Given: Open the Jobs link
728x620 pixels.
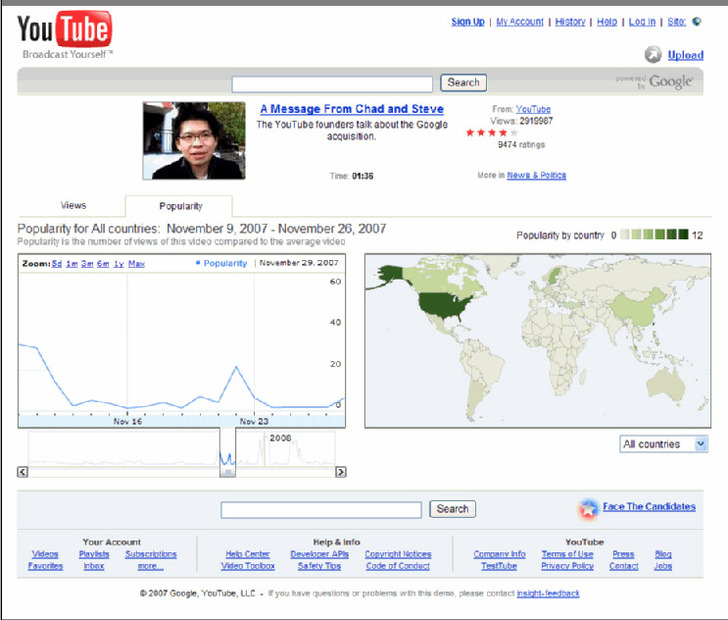Looking at the screenshot, I should pyautogui.click(x=663, y=566).
